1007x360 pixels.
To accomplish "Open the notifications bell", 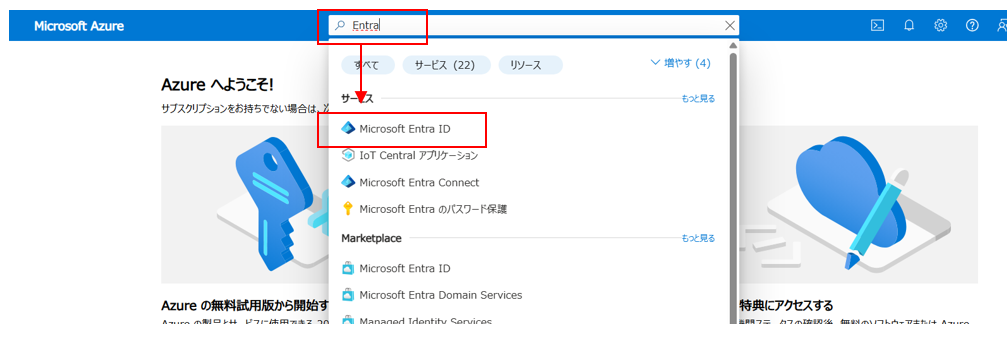I will point(909,25).
